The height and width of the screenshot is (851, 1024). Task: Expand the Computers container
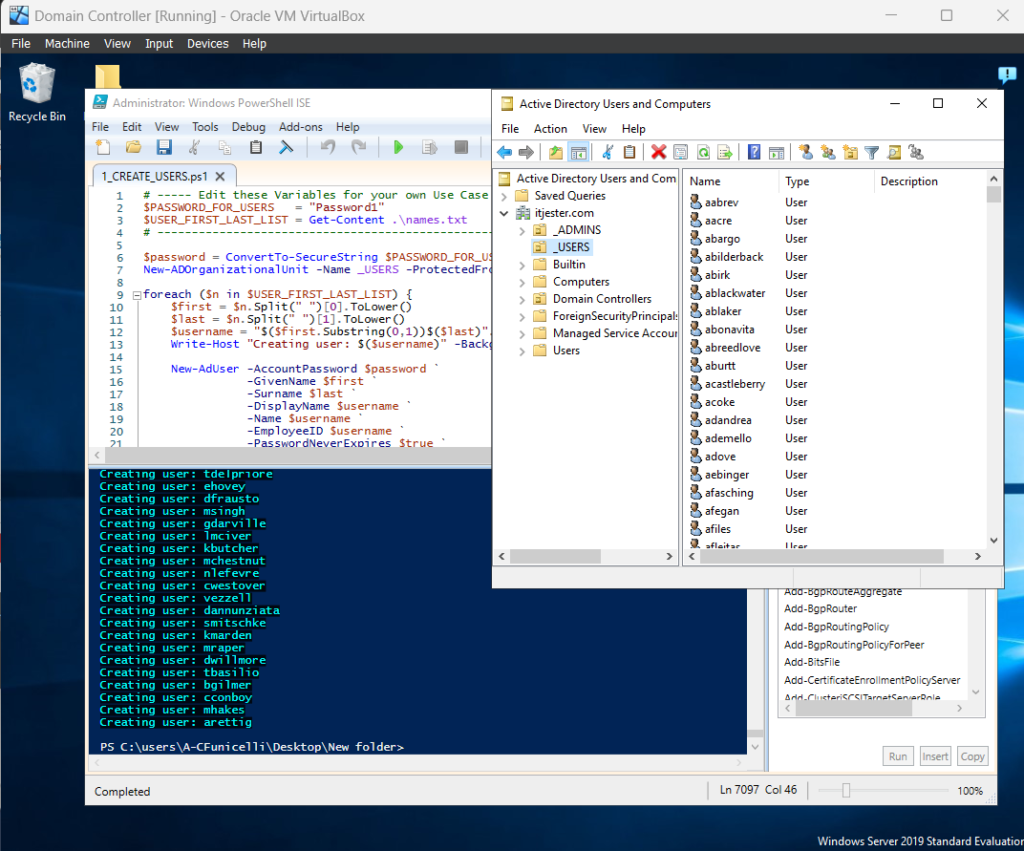click(x=522, y=282)
